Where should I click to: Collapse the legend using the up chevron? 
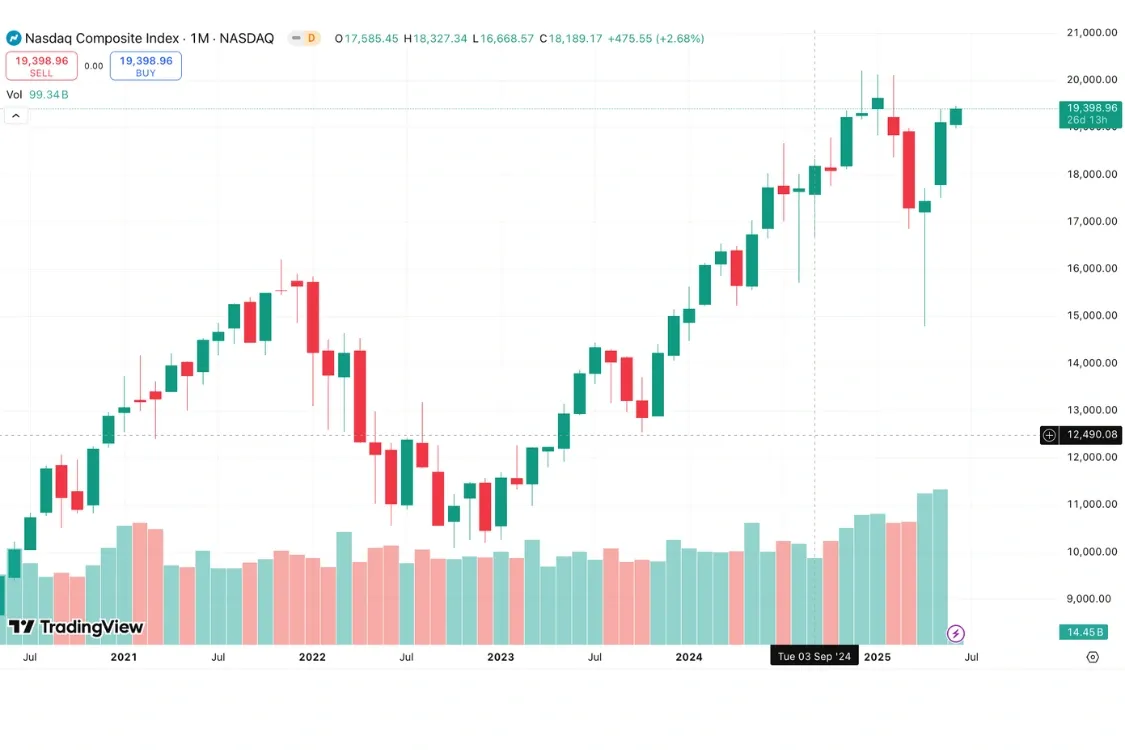point(15,116)
